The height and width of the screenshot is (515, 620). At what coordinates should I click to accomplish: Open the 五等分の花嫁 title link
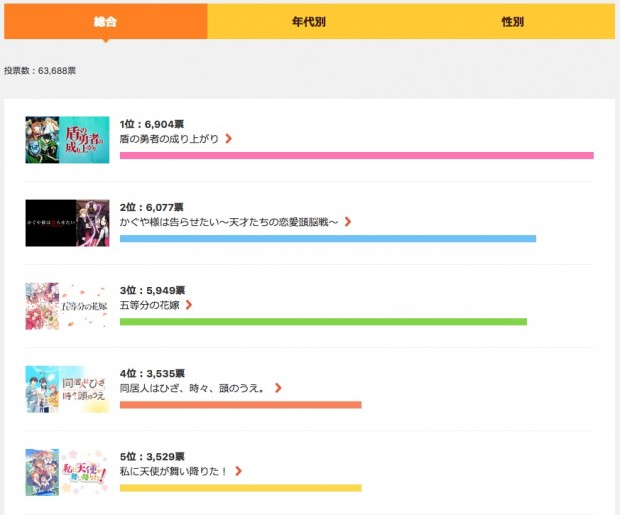(x=149, y=305)
